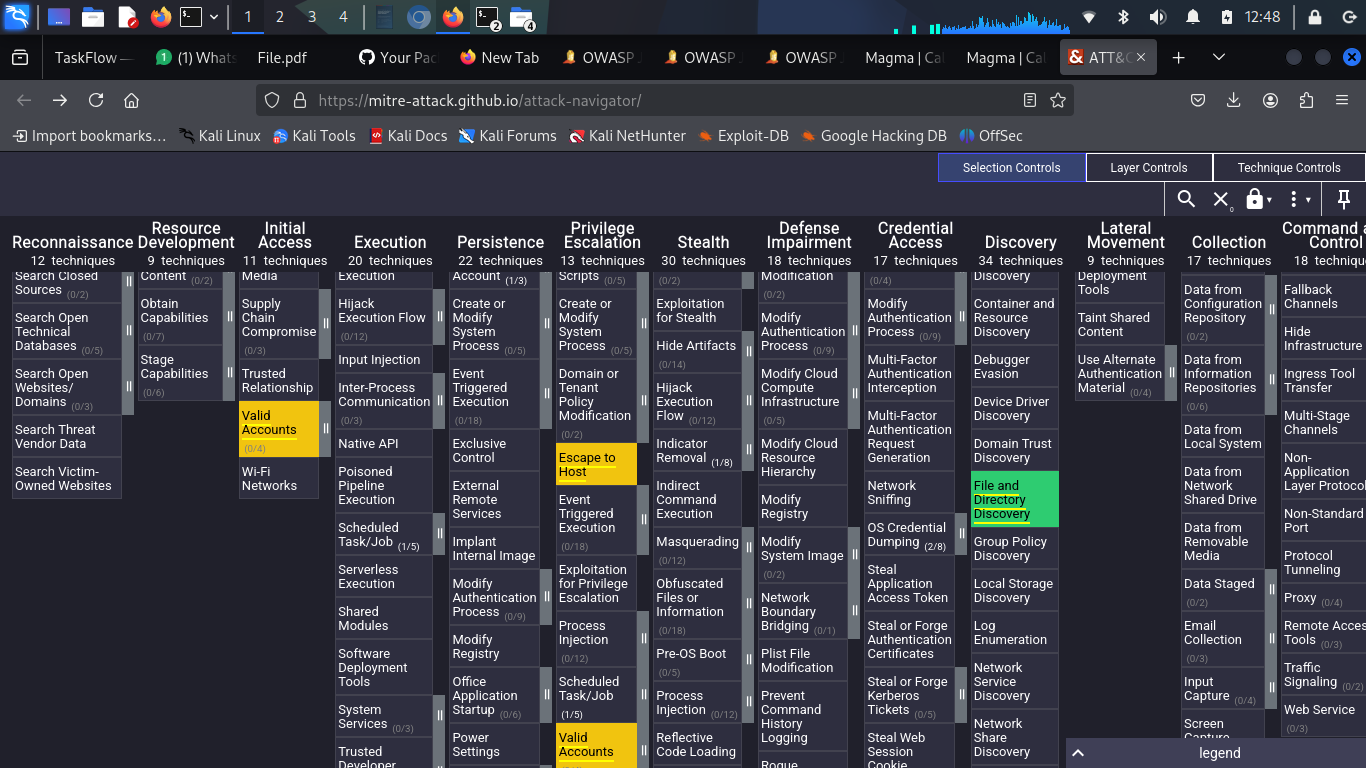This screenshot has width=1366, height=768.
Task: Open the selection behavior lock dropdown
Action: pyautogui.click(x=1258, y=199)
